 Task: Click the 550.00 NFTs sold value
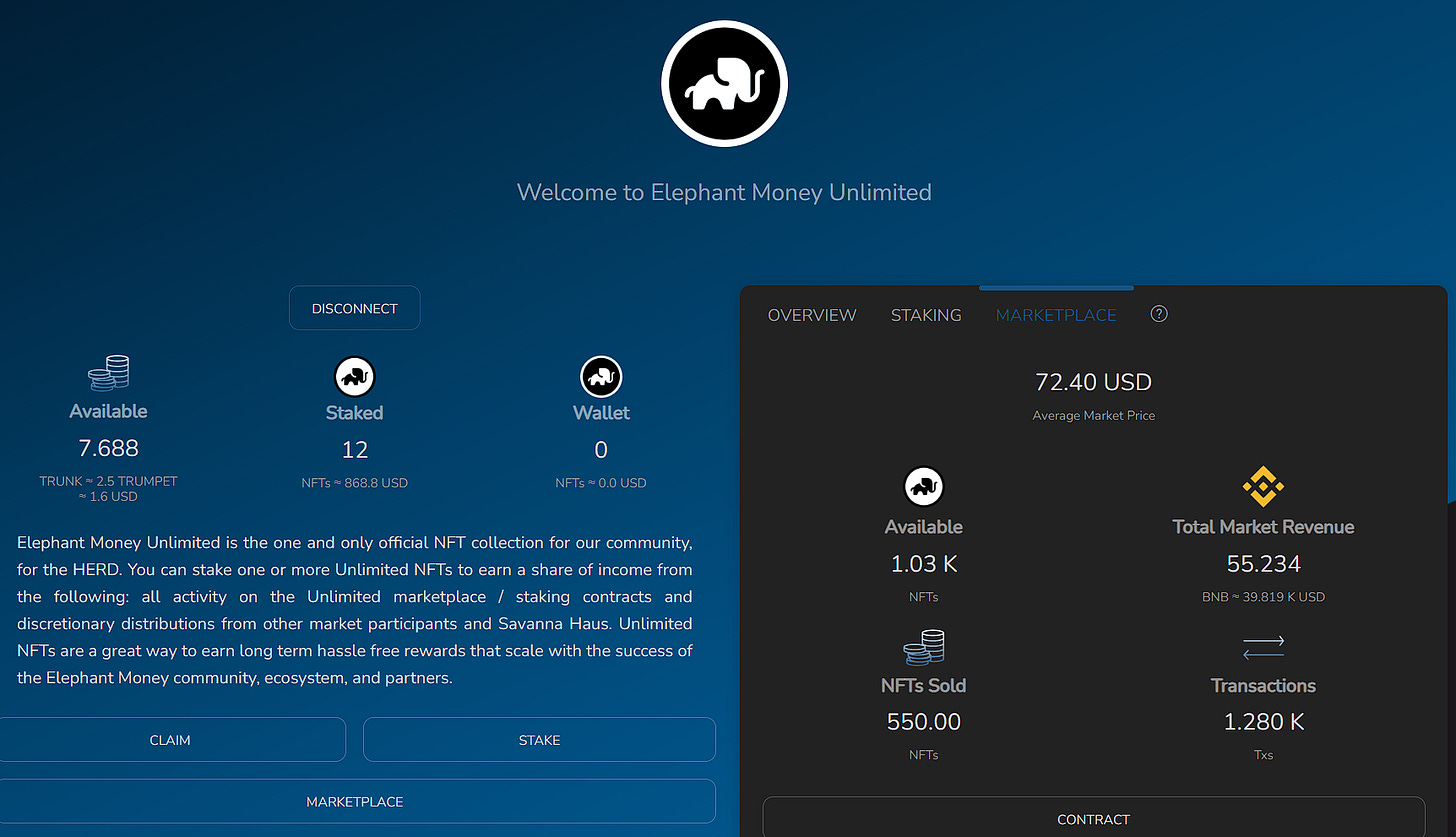(x=924, y=721)
